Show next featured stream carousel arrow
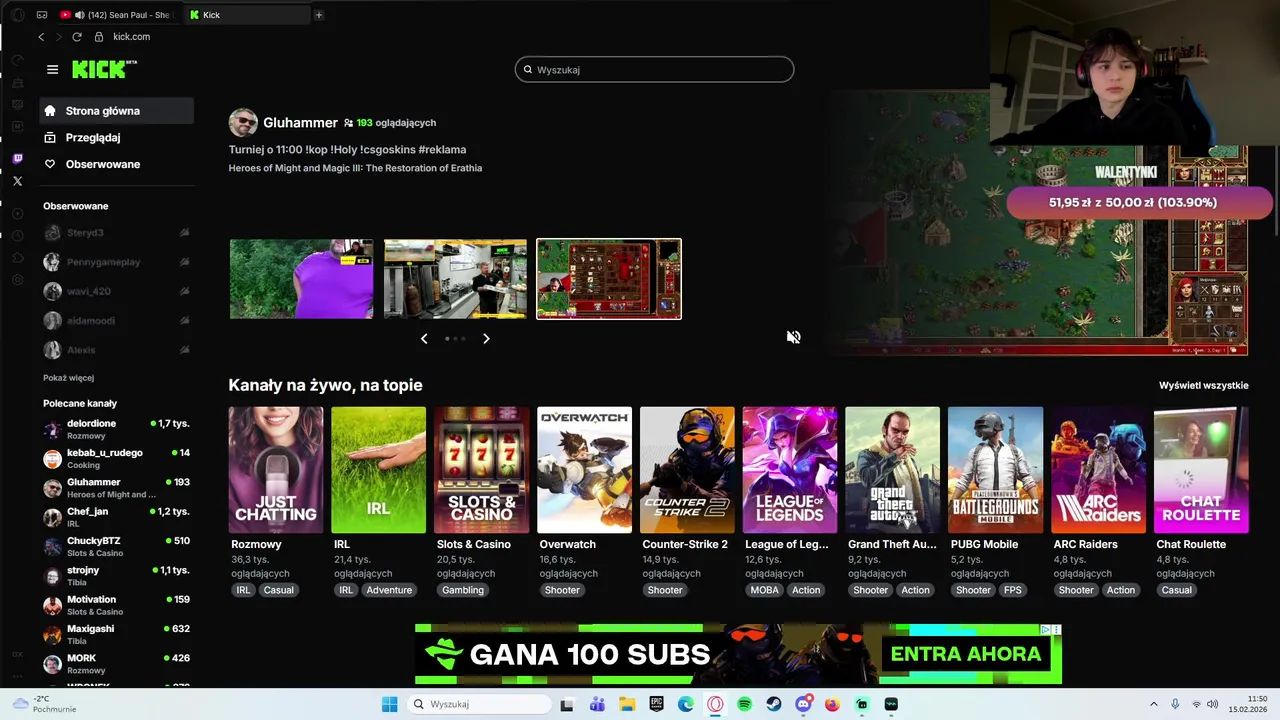The image size is (1280, 720). coord(486,339)
